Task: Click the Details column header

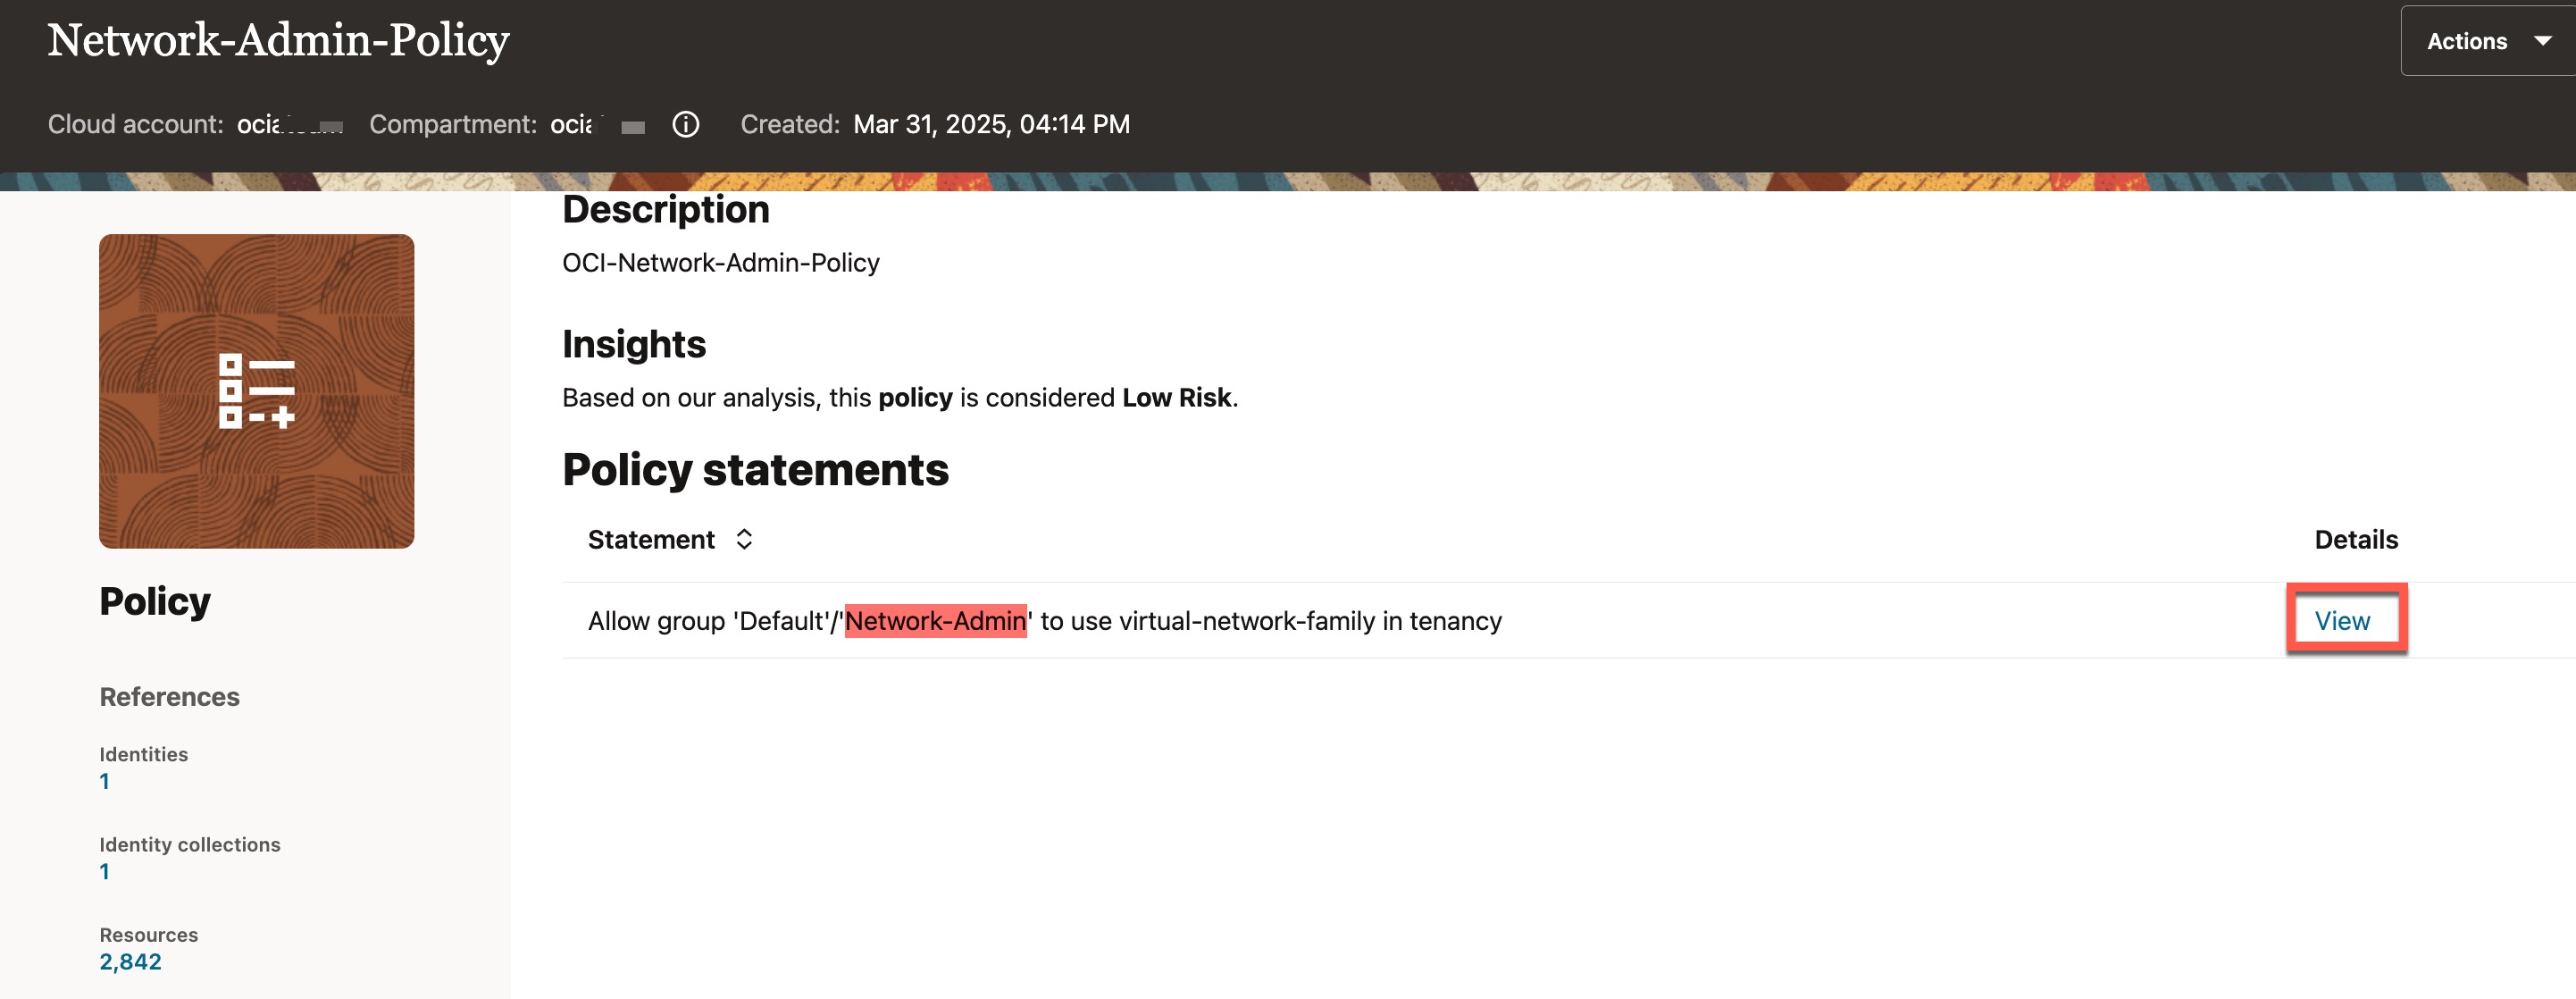Action: [x=2355, y=540]
